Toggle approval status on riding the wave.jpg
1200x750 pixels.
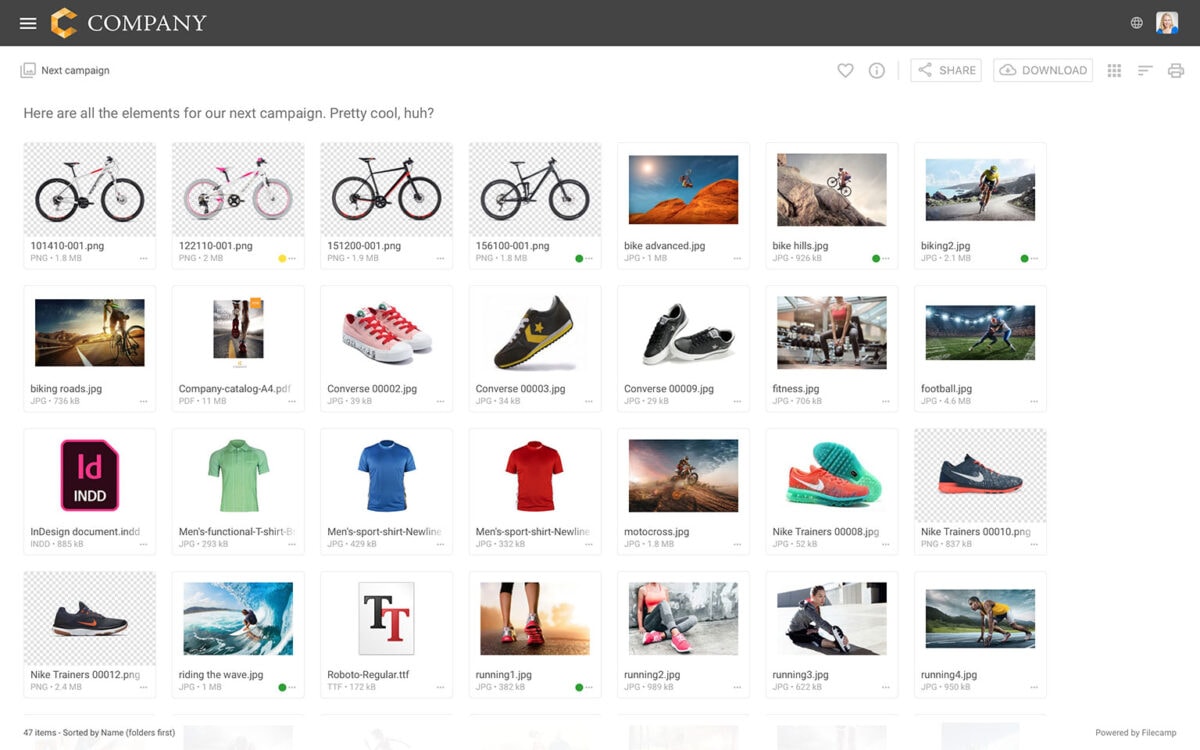tap(283, 687)
